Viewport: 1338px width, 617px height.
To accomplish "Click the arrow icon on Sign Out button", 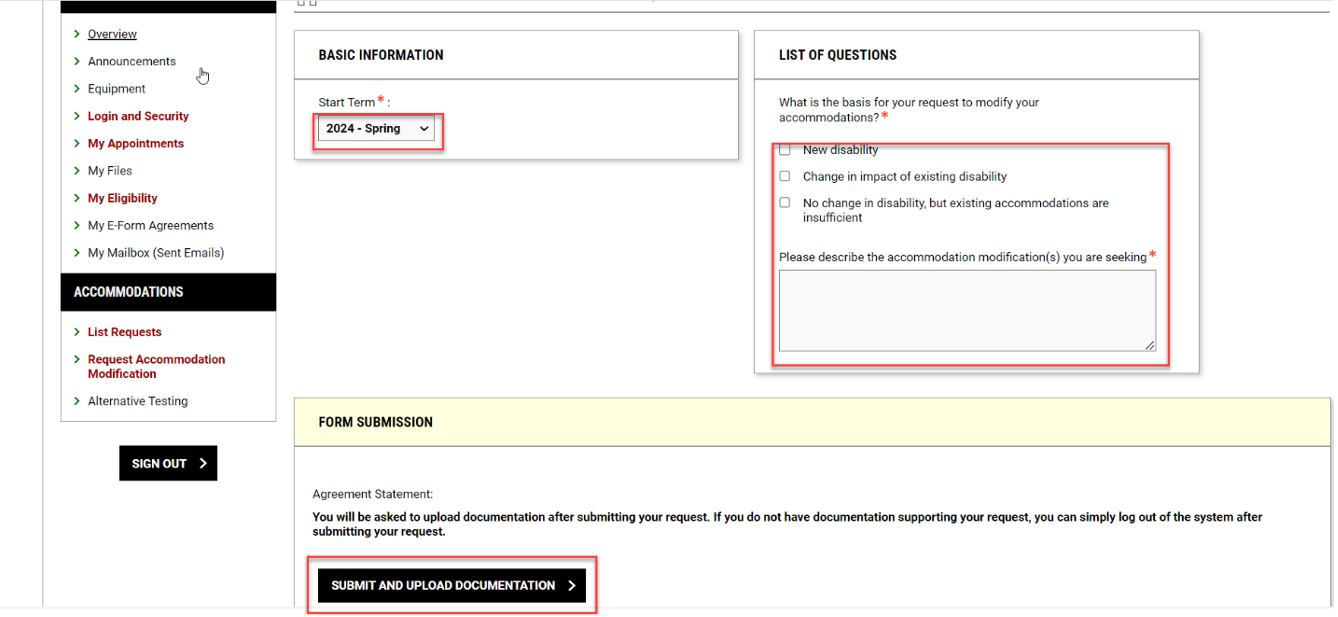I will (x=203, y=463).
